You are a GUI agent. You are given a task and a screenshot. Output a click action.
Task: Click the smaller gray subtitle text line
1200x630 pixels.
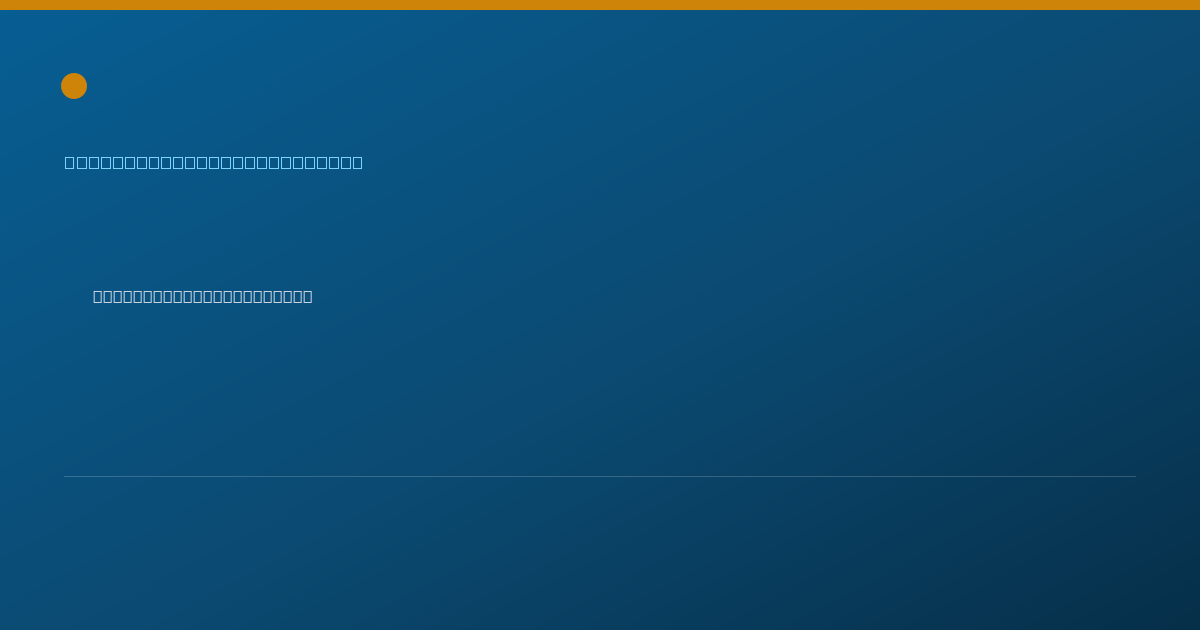(203, 296)
